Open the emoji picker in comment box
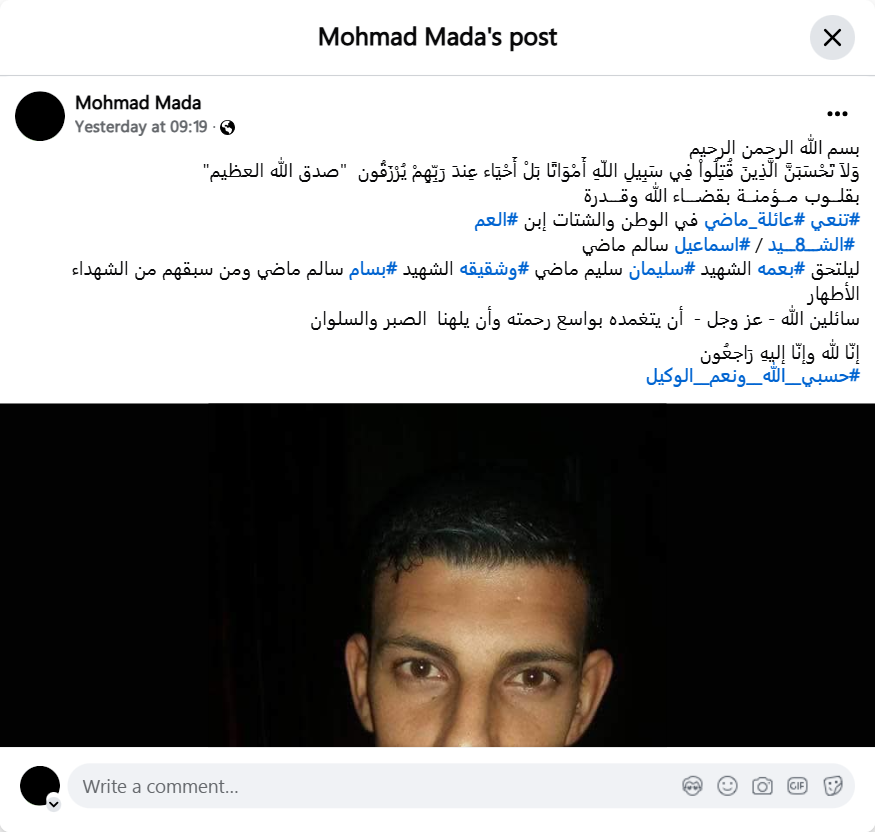Image resolution: width=875 pixels, height=832 pixels. tap(727, 786)
